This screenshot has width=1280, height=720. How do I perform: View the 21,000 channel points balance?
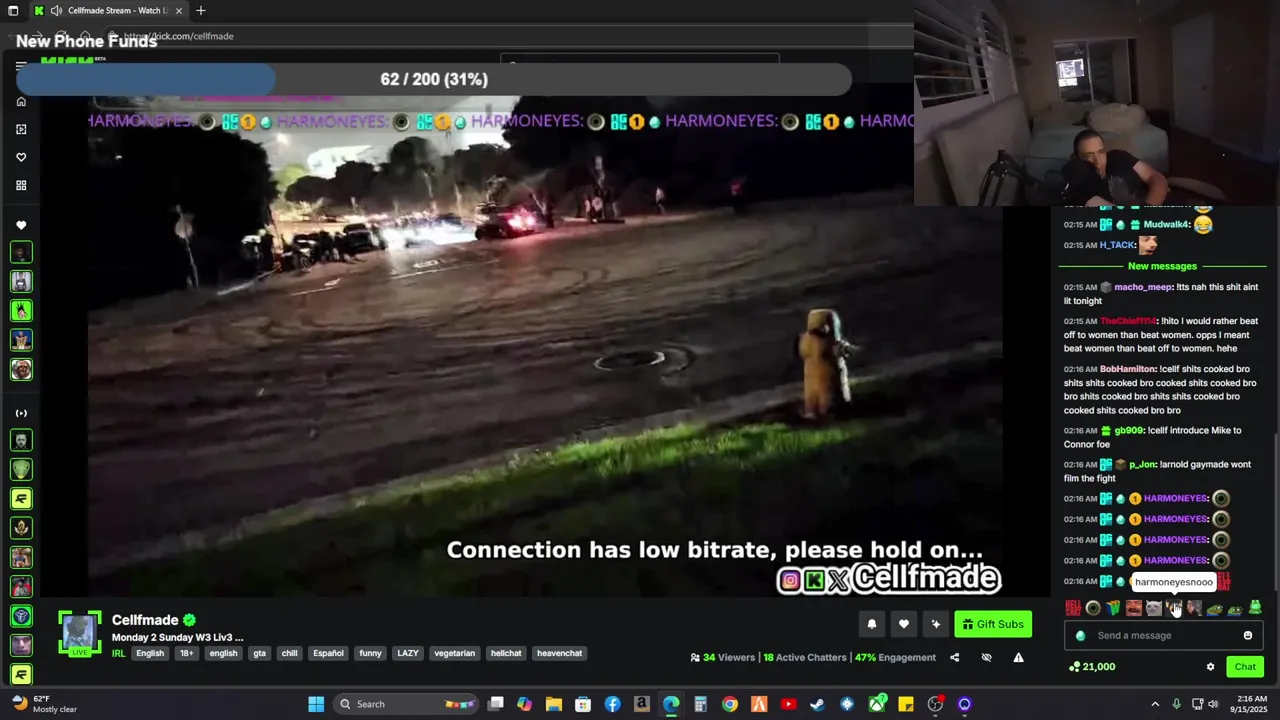pyautogui.click(x=1092, y=667)
